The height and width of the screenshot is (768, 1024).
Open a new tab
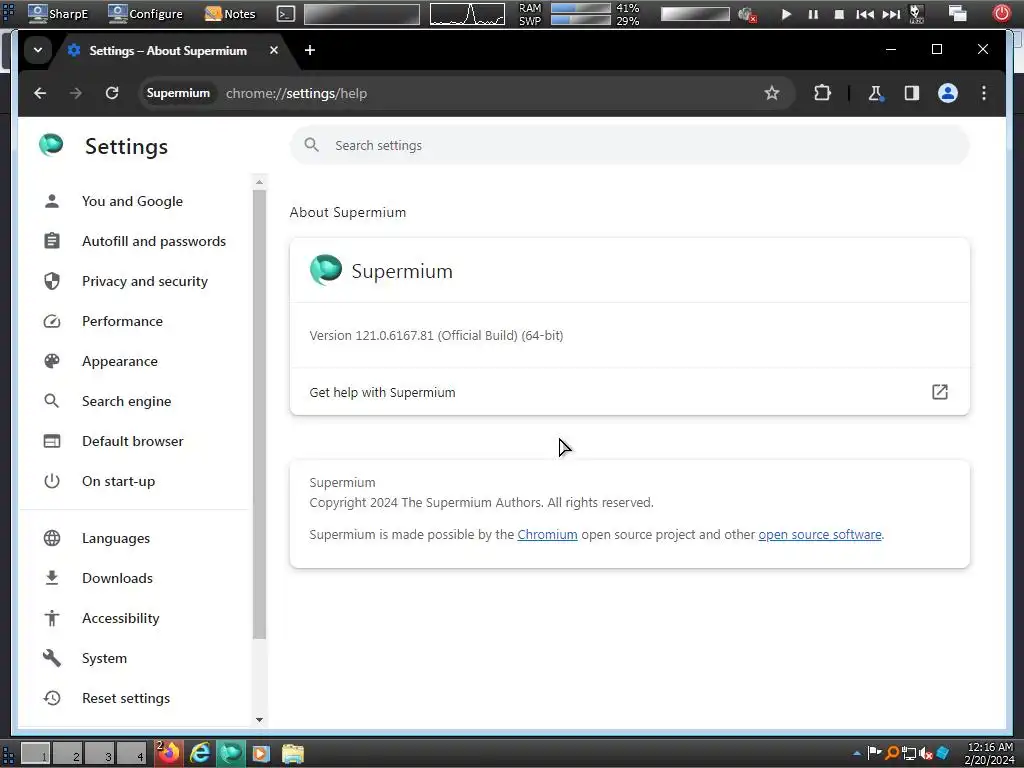point(310,50)
